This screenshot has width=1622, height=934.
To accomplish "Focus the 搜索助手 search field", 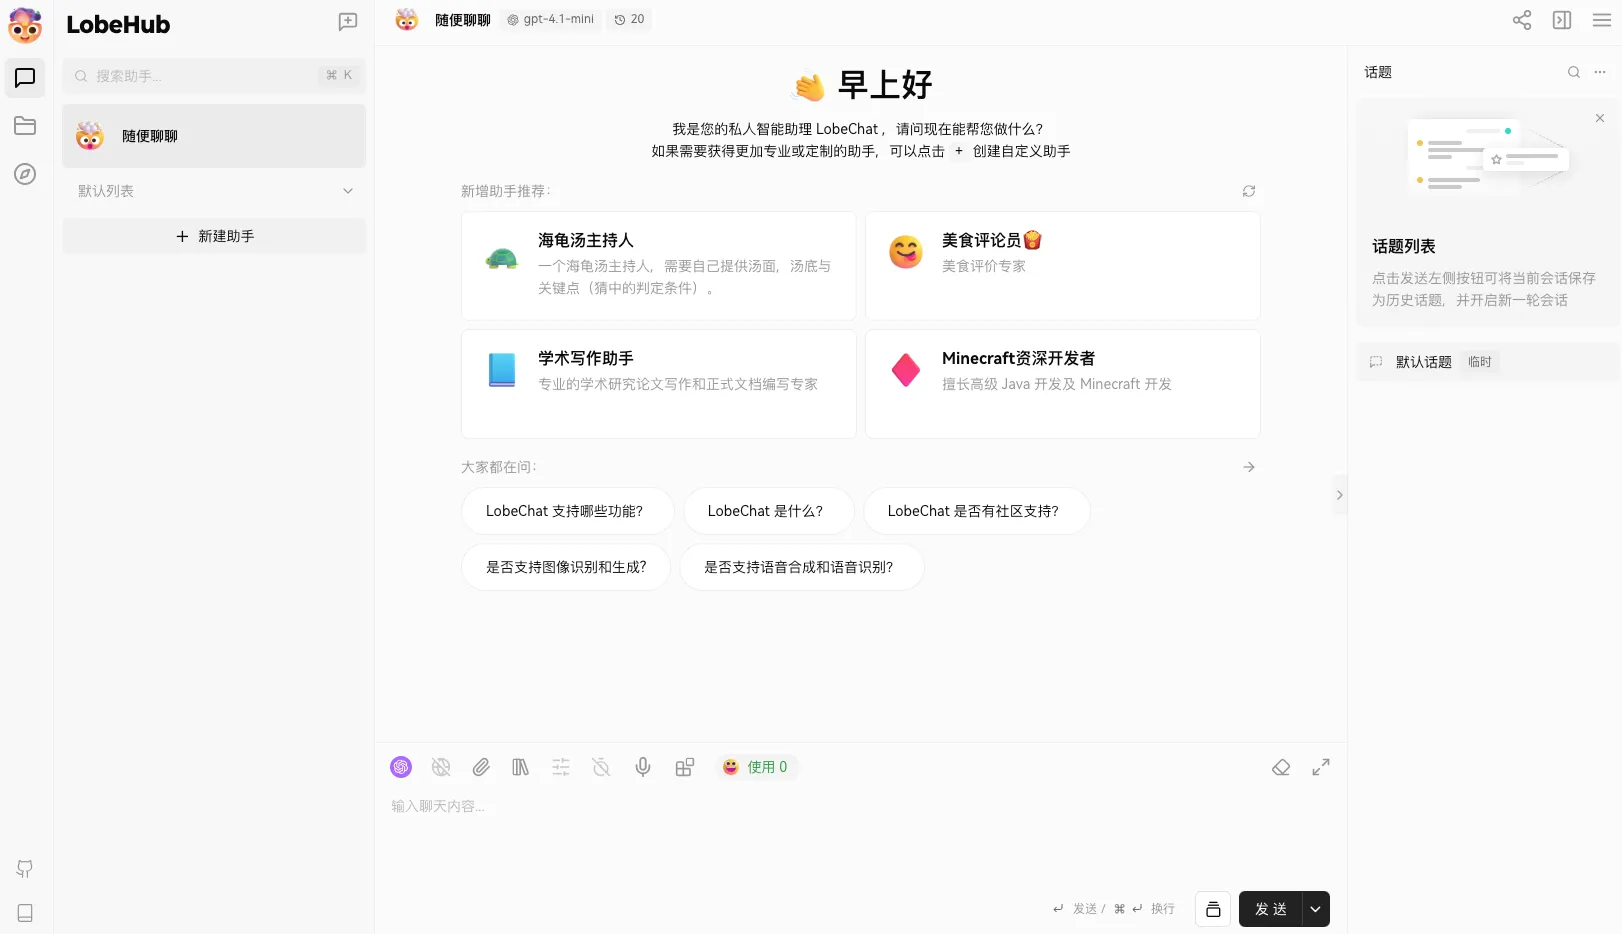I will tap(214, 76).
